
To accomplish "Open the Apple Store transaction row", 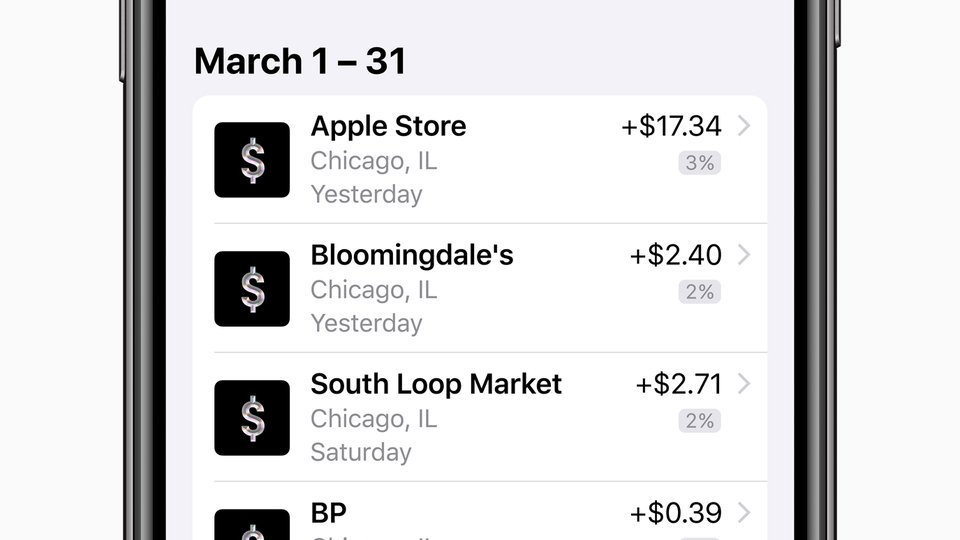I will [480, 159].
